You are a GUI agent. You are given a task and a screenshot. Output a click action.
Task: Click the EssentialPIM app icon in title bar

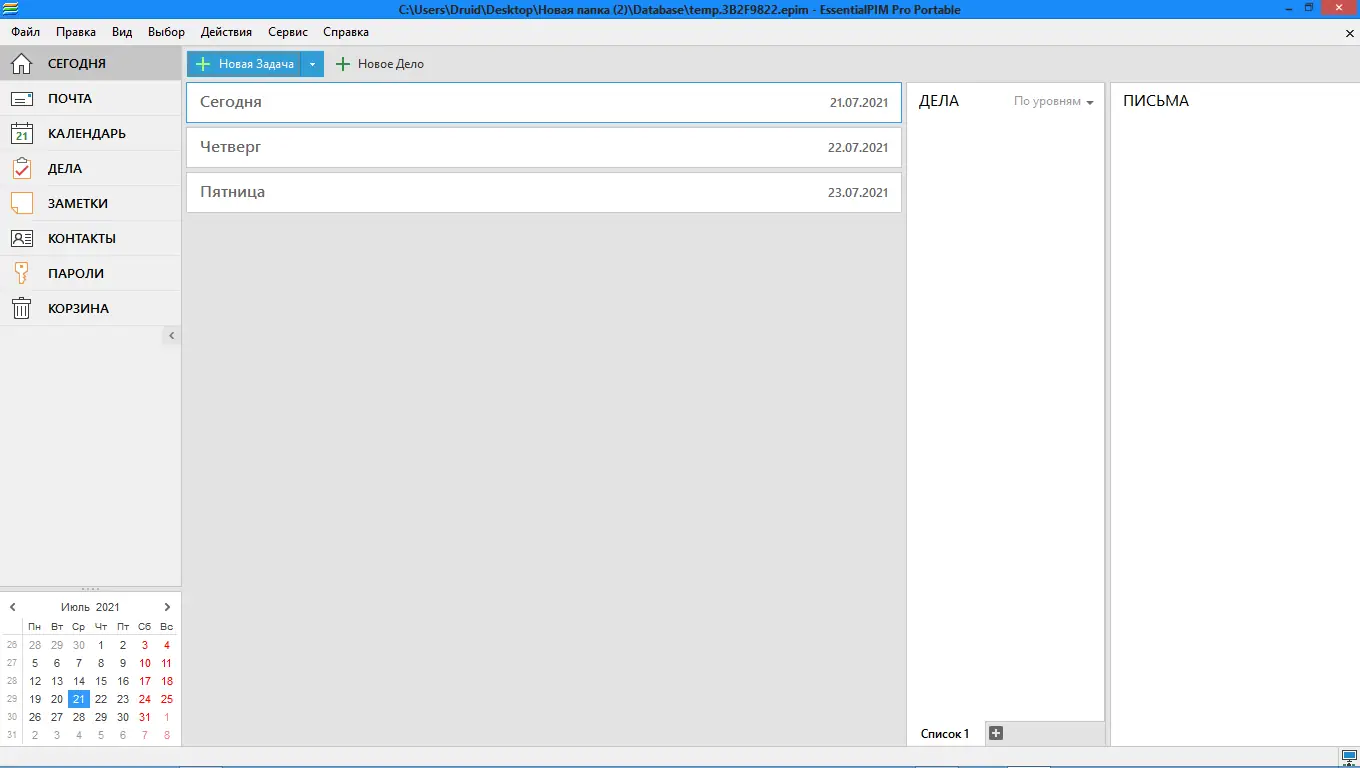10,9
